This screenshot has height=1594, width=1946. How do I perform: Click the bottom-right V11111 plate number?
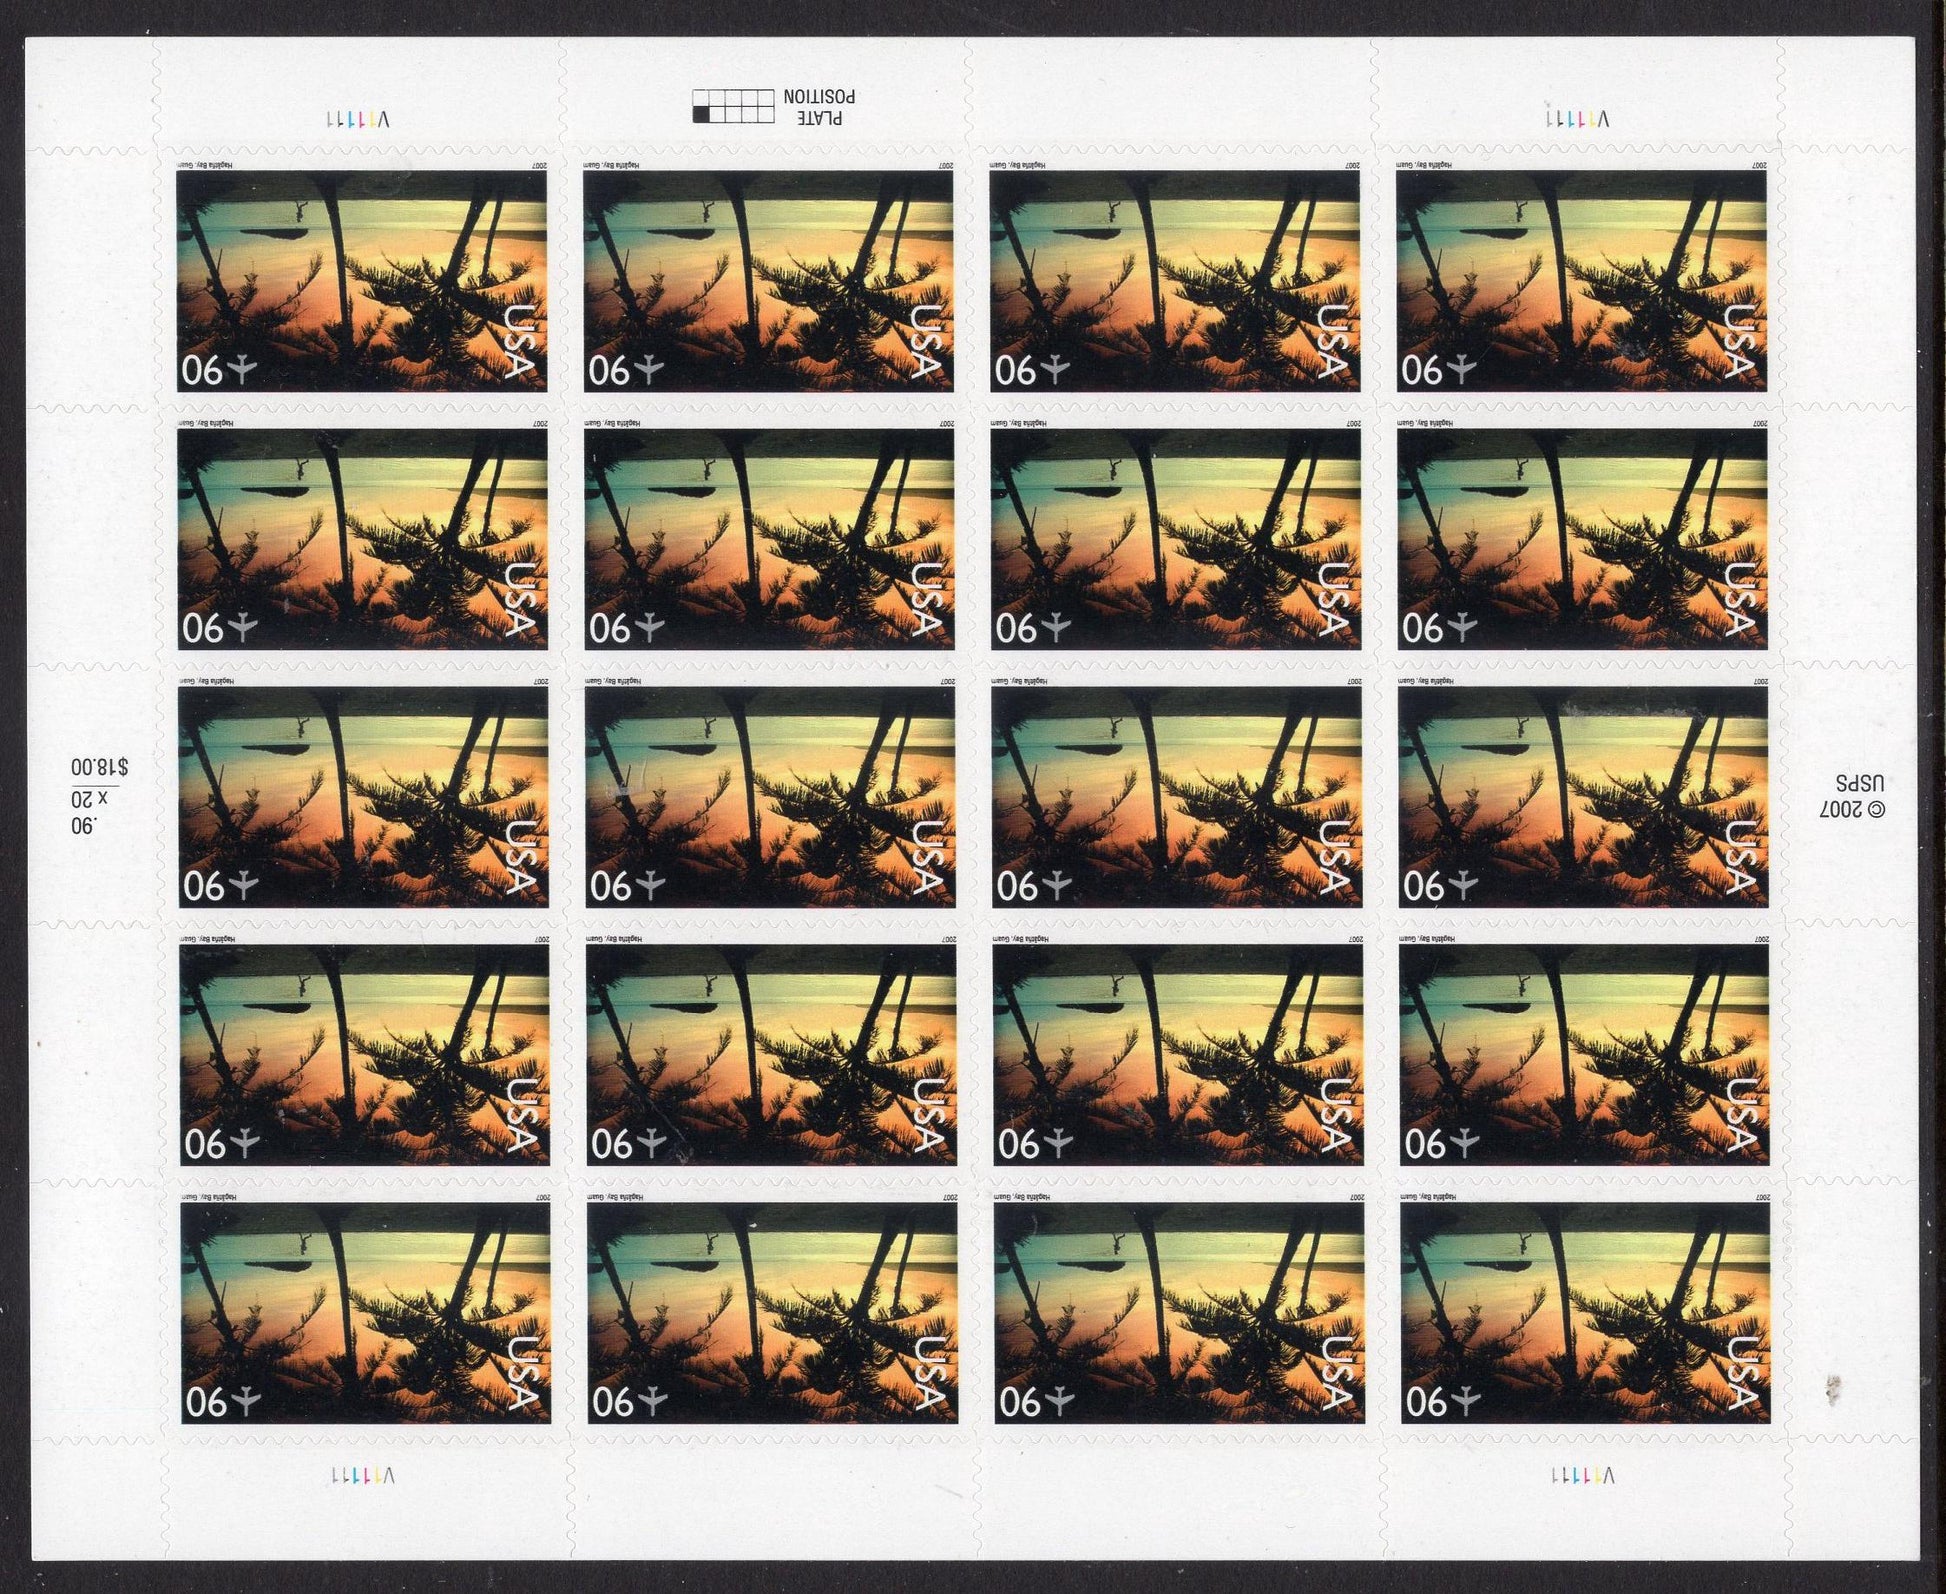1583,1475
